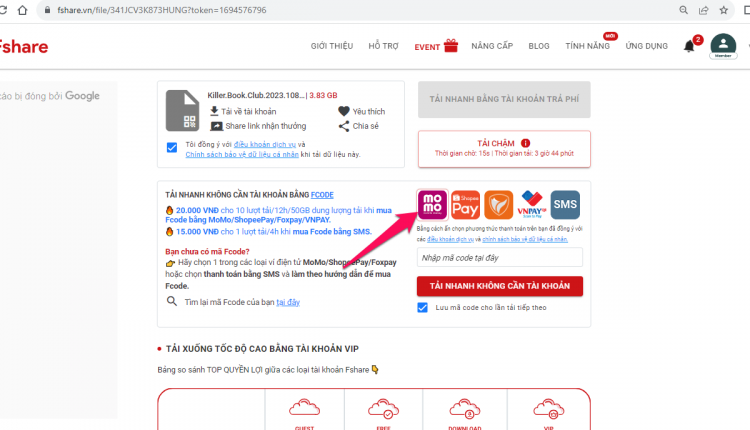Open the NÂNG CẤP menu item
The image size is (750, 430).
pyautogui.click(x=492, y=46)
